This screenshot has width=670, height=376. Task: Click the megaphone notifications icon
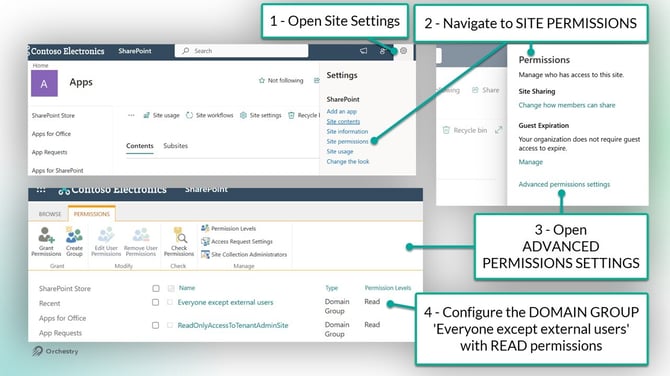point(363,51)
